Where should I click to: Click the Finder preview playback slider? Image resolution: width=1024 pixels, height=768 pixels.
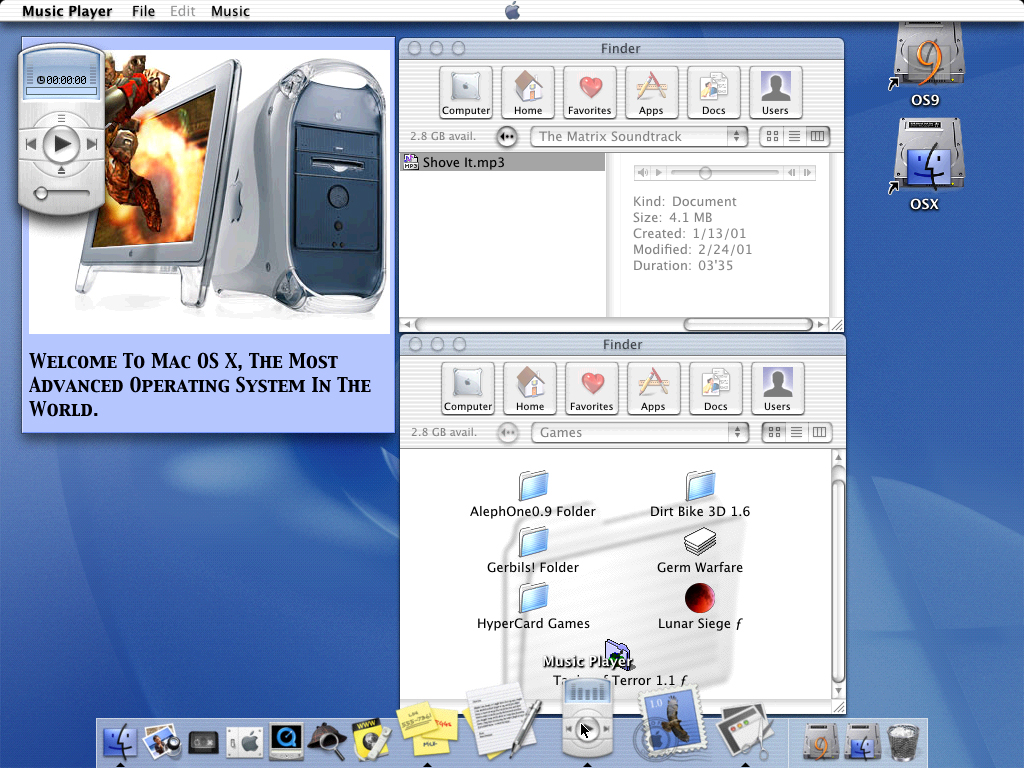(725, 172)
